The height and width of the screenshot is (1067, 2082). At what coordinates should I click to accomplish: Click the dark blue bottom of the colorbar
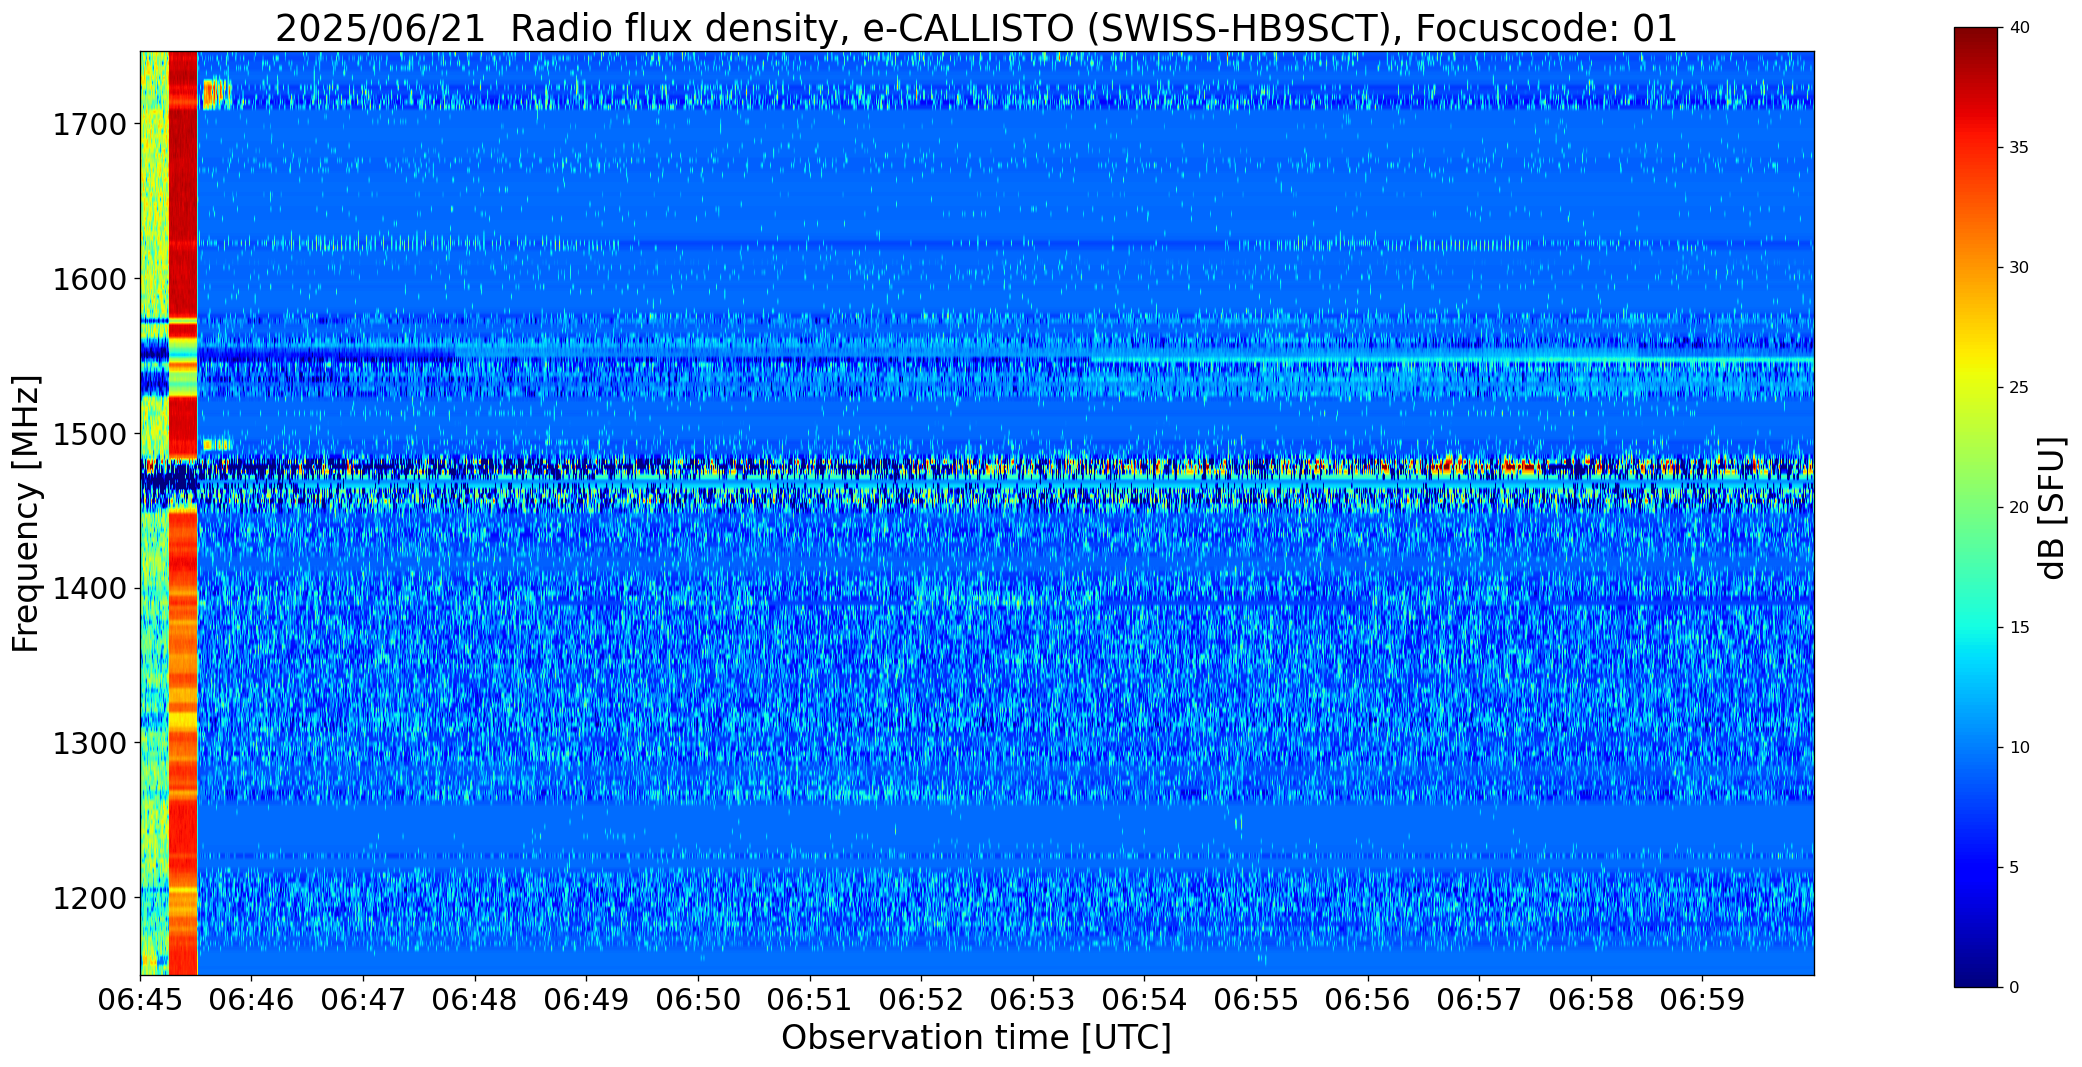point(1978,970)
